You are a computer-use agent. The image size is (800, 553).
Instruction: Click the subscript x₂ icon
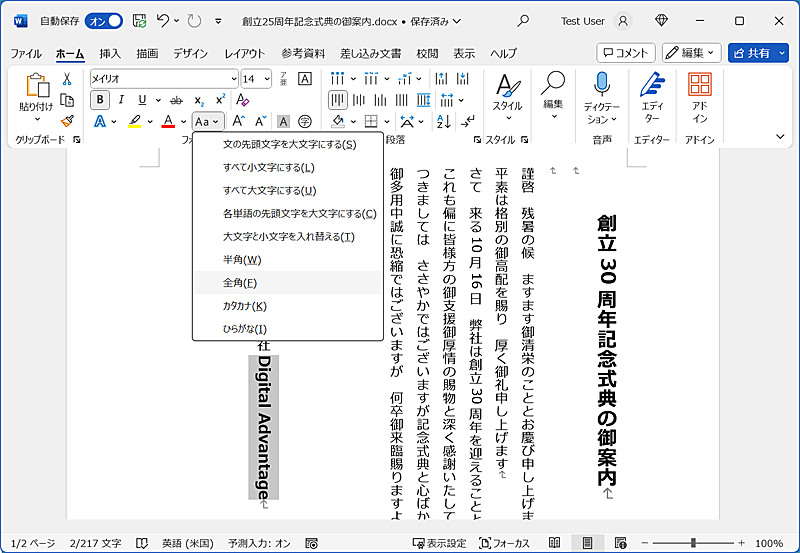(x=199, y=100)
